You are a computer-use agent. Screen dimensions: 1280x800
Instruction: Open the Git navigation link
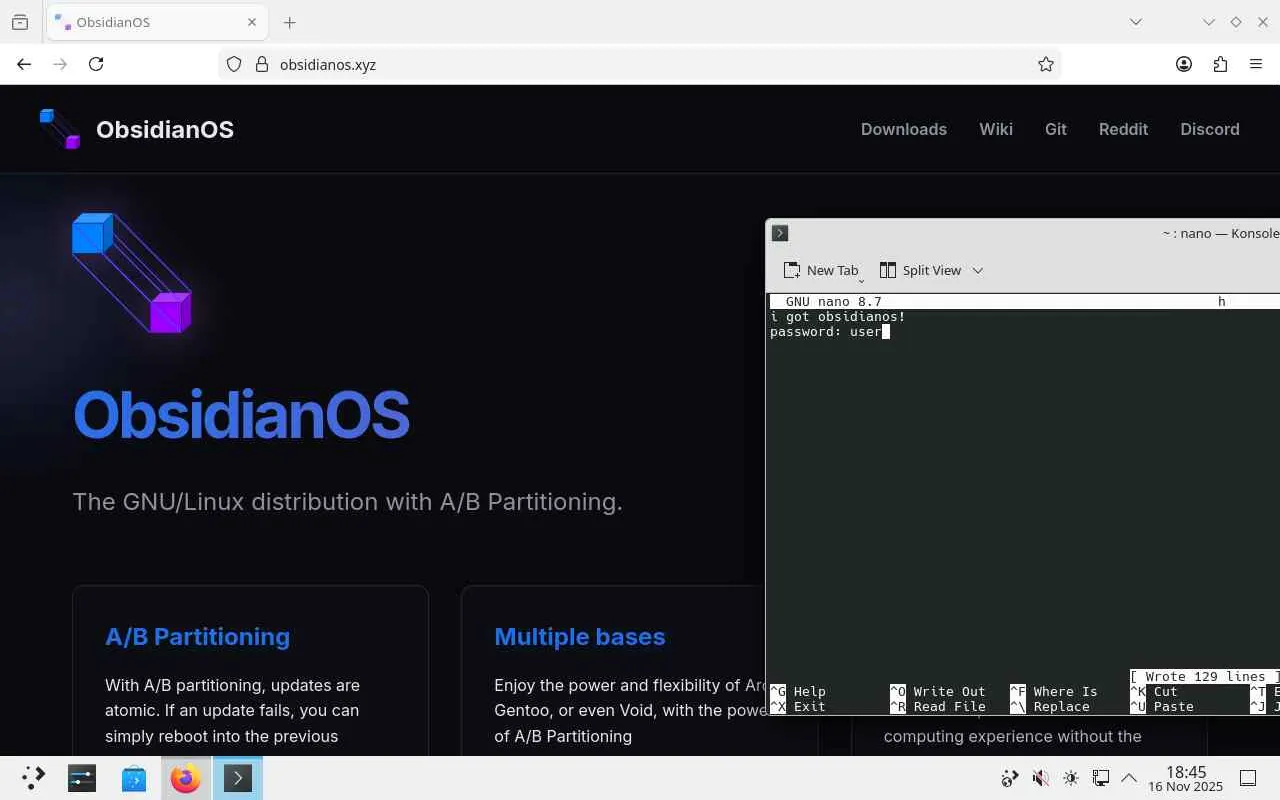coord(1056,129)
